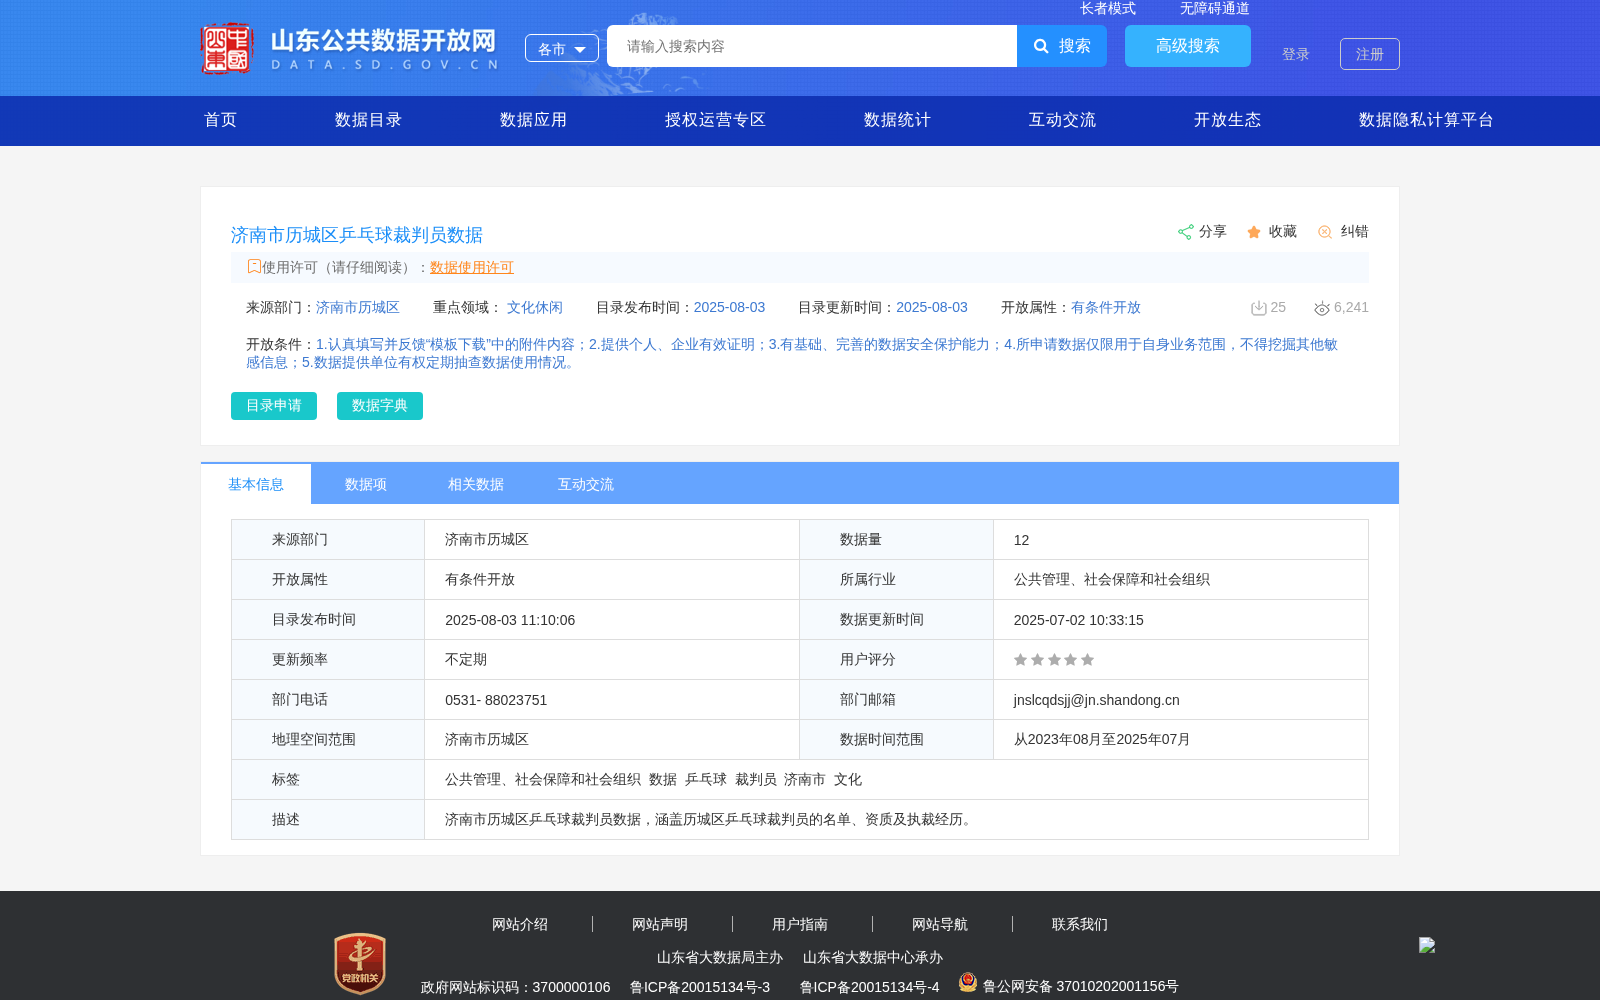Click the view count eye icon
Image resolution: width=1600 pixels, height=1000 pixels.
click(1322, 308)
